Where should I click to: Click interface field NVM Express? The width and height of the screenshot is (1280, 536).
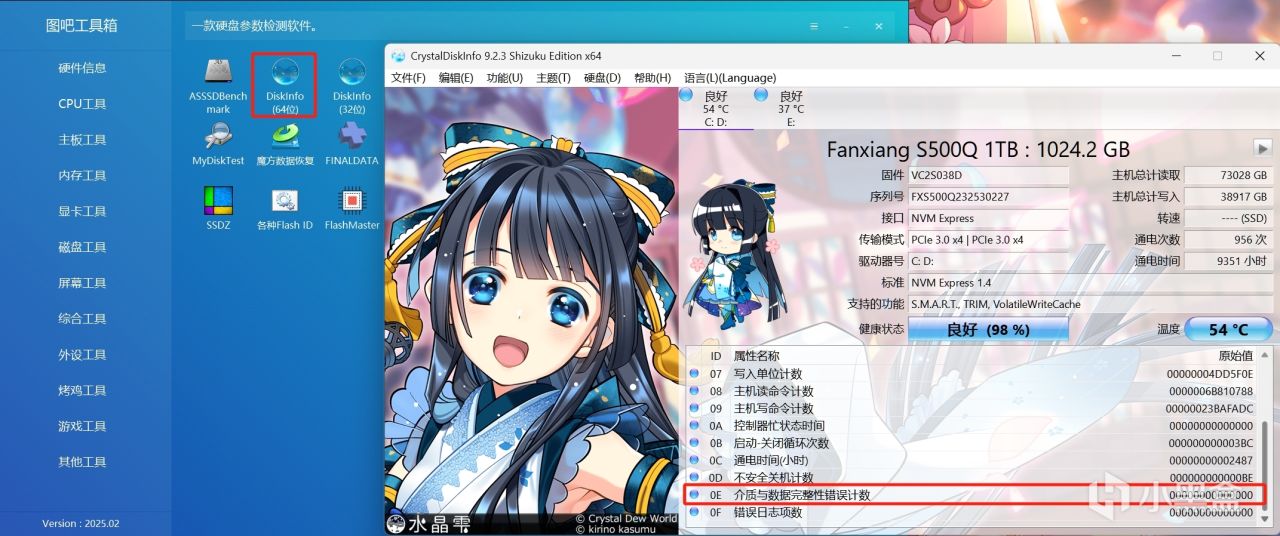988,218
